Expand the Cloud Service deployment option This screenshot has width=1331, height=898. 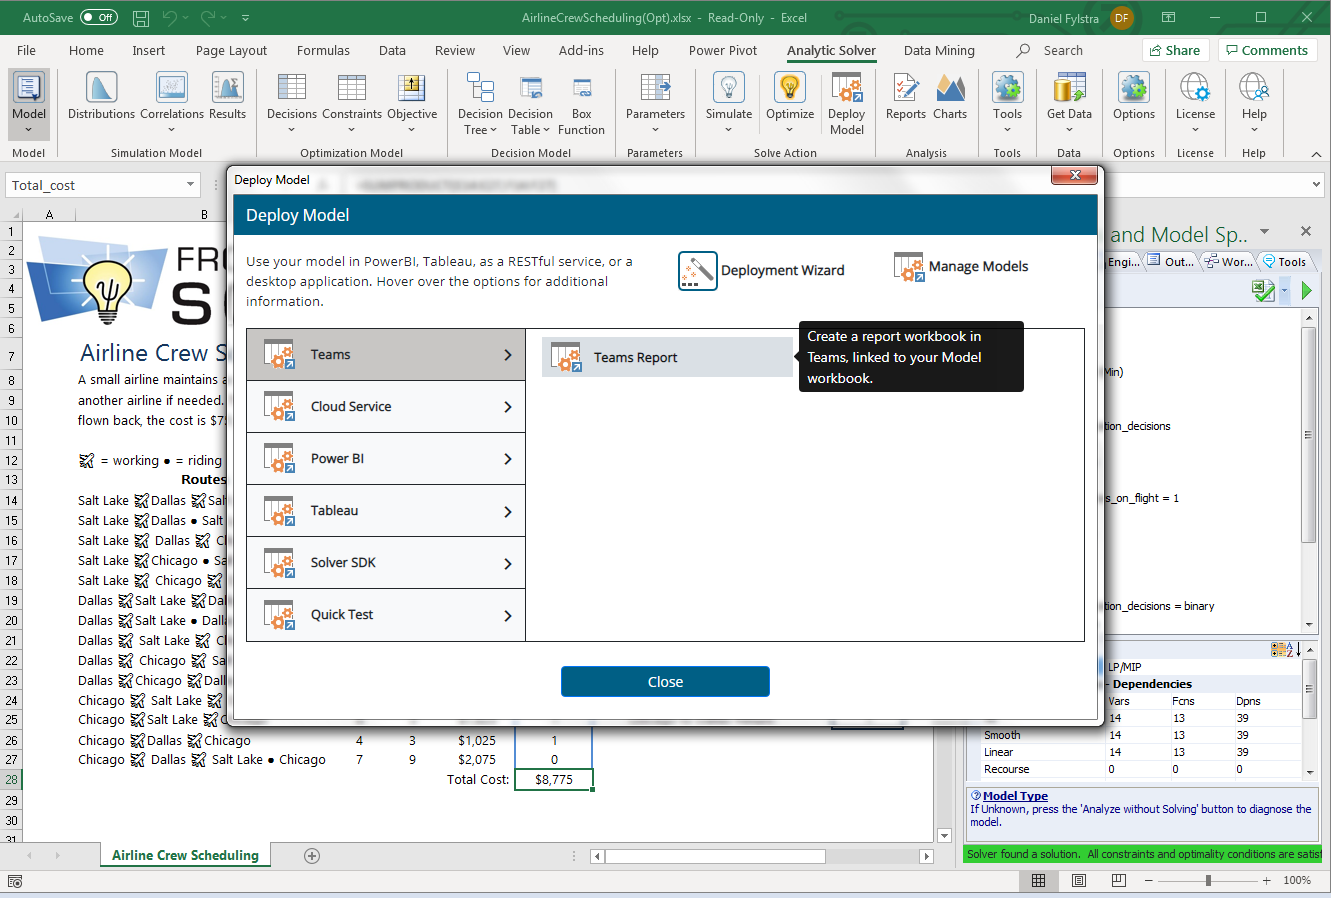point(386,407)
